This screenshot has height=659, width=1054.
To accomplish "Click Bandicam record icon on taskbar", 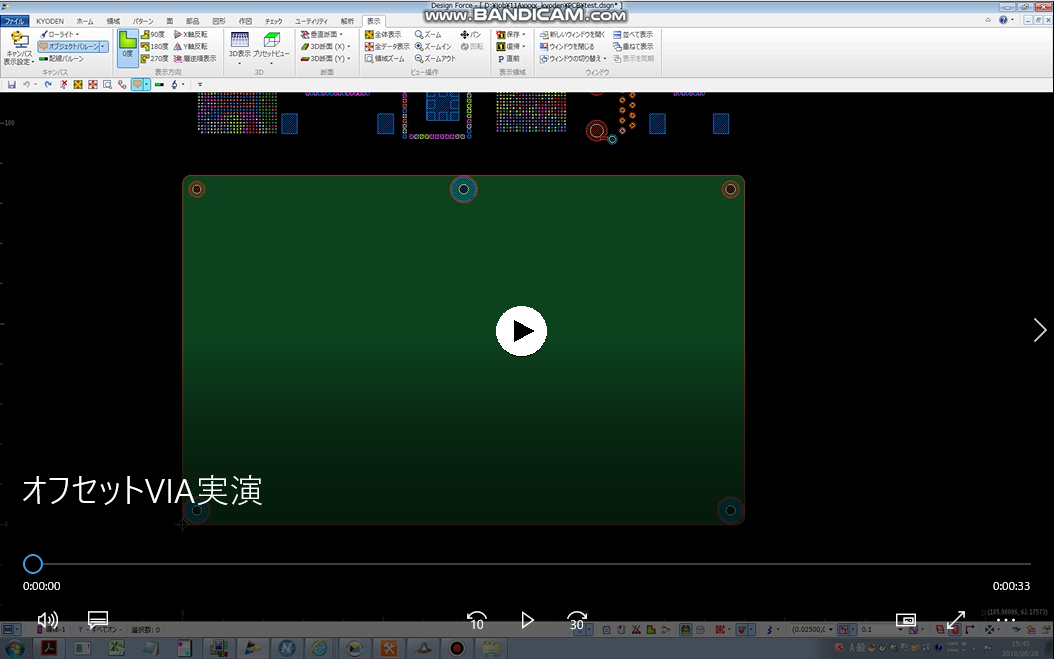I will (x=456, y=648).
